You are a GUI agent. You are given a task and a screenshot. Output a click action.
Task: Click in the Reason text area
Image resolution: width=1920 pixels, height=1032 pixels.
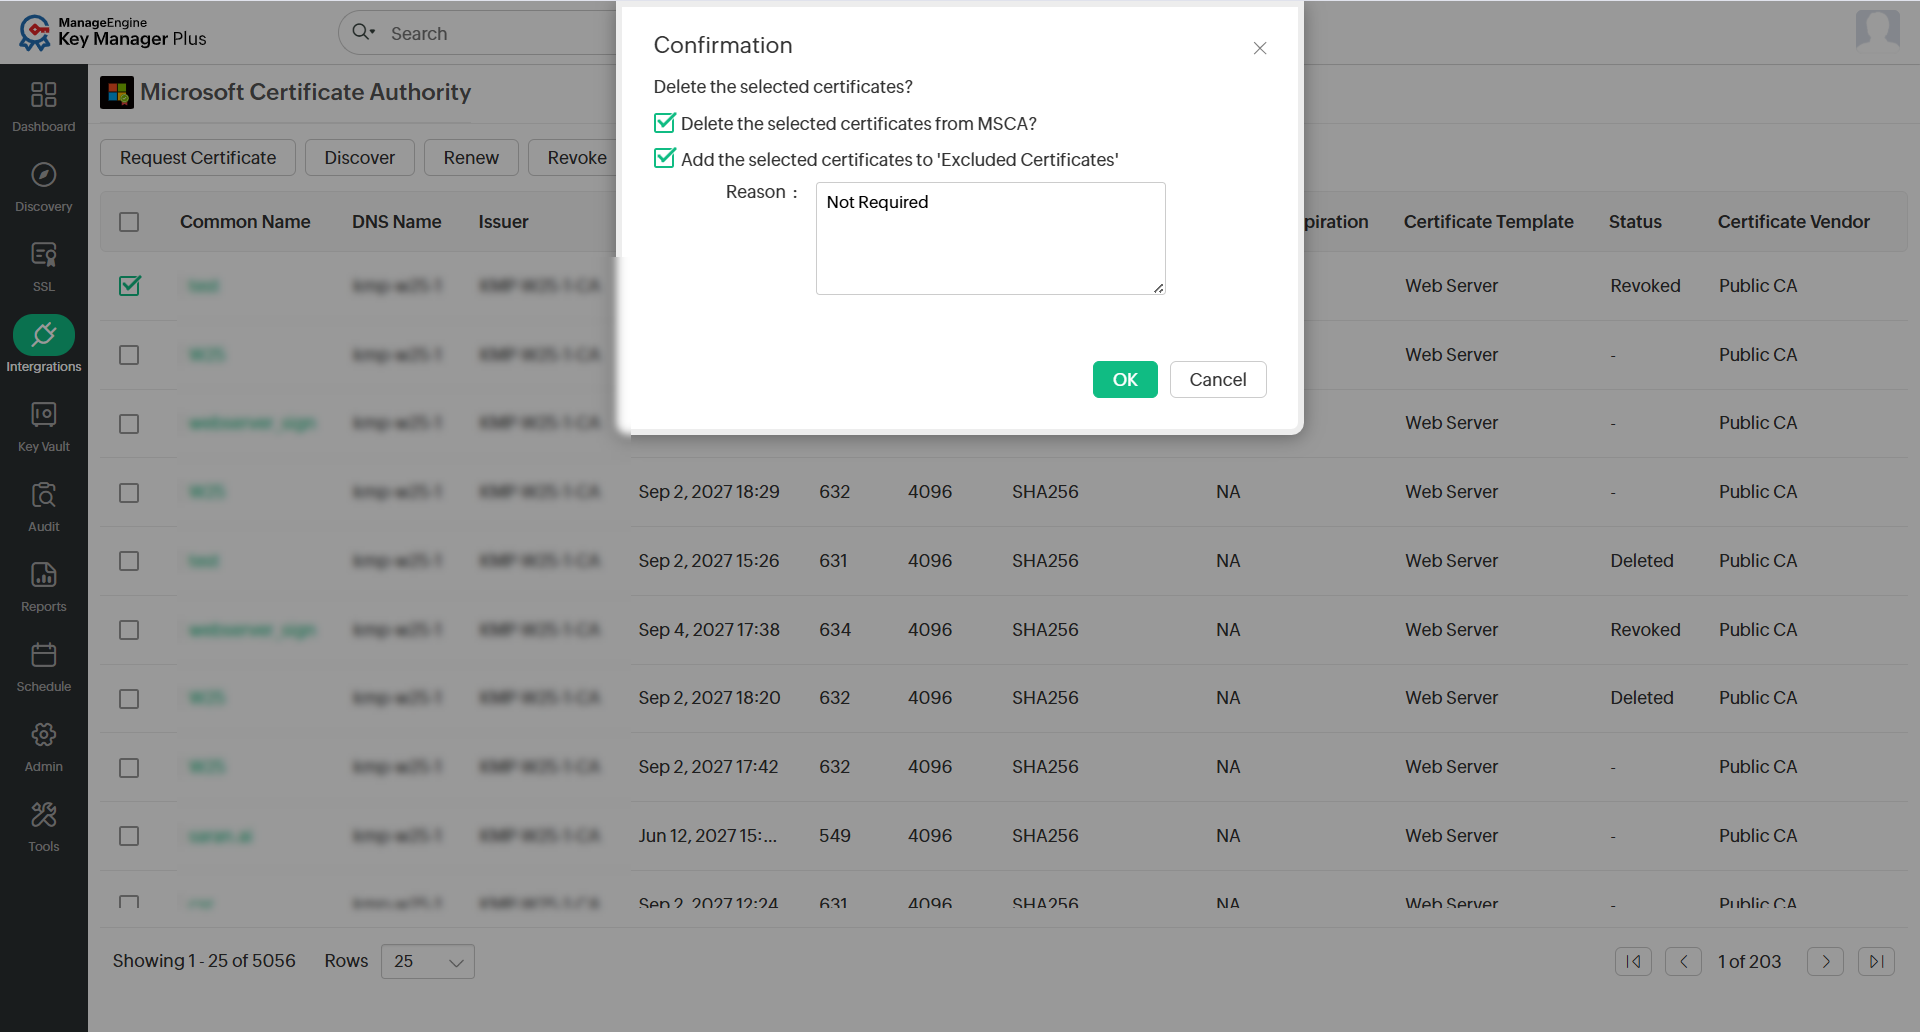coord(991,238)
